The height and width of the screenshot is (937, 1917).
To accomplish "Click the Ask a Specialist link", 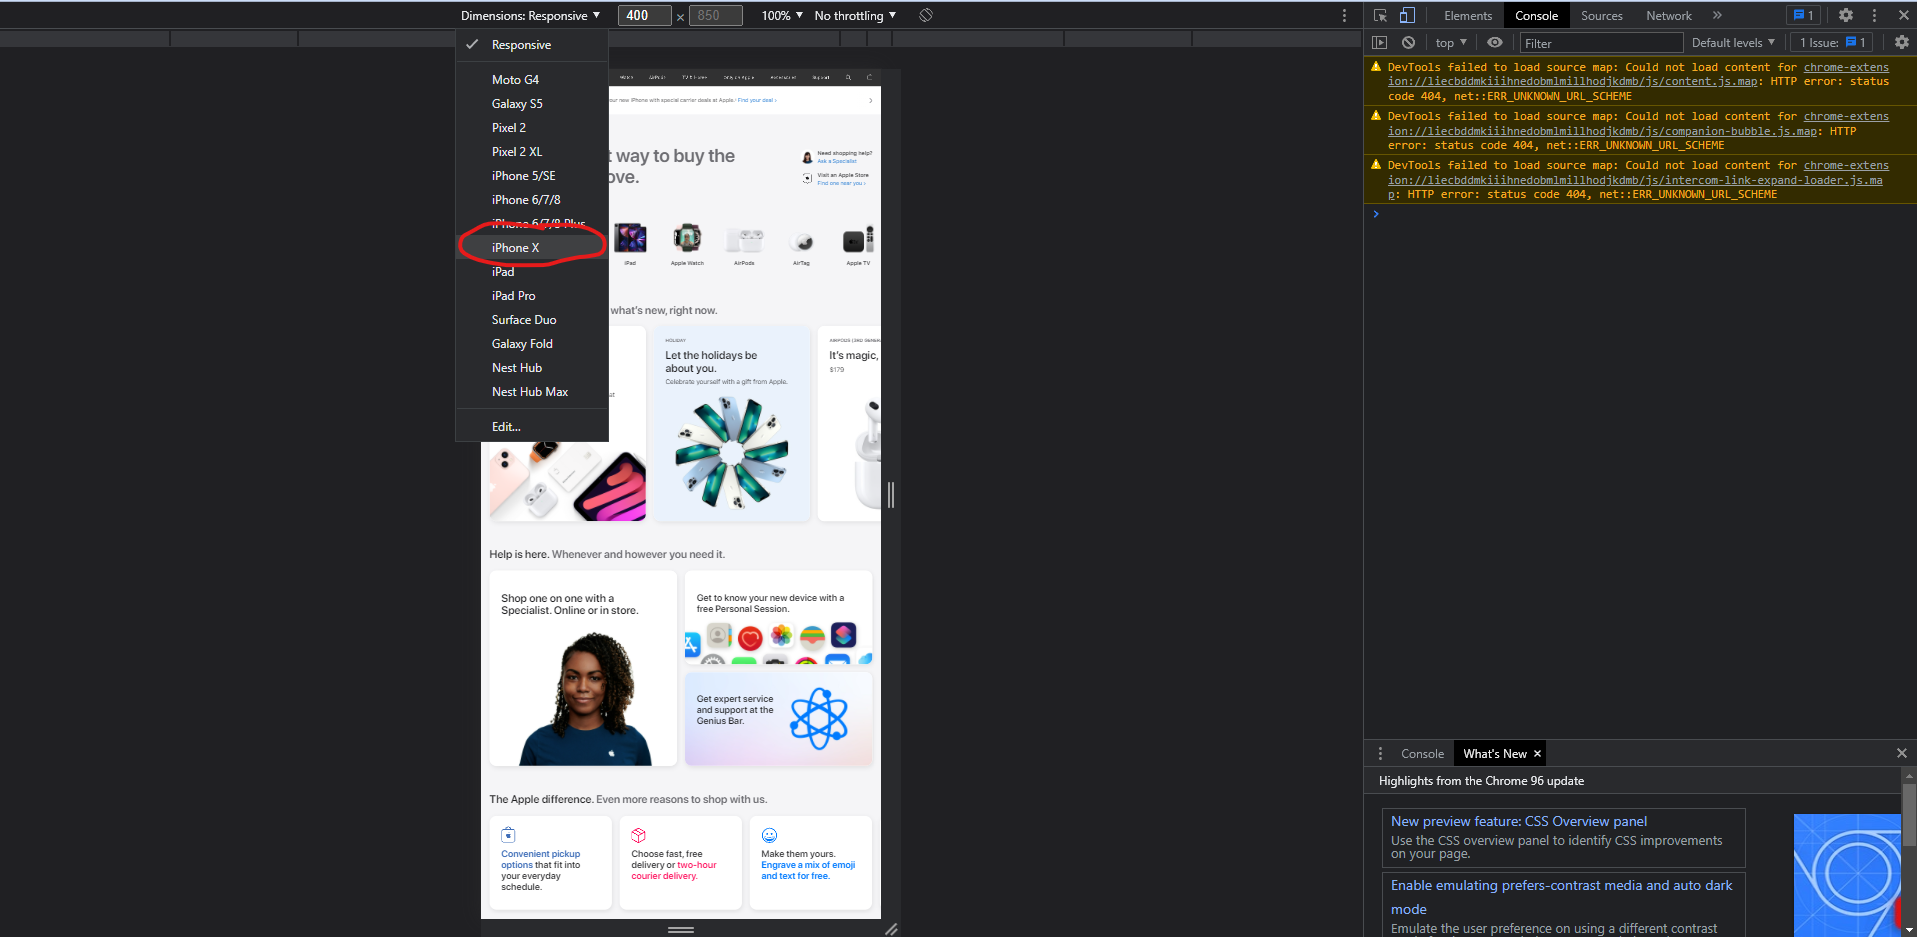I will 837,161.
